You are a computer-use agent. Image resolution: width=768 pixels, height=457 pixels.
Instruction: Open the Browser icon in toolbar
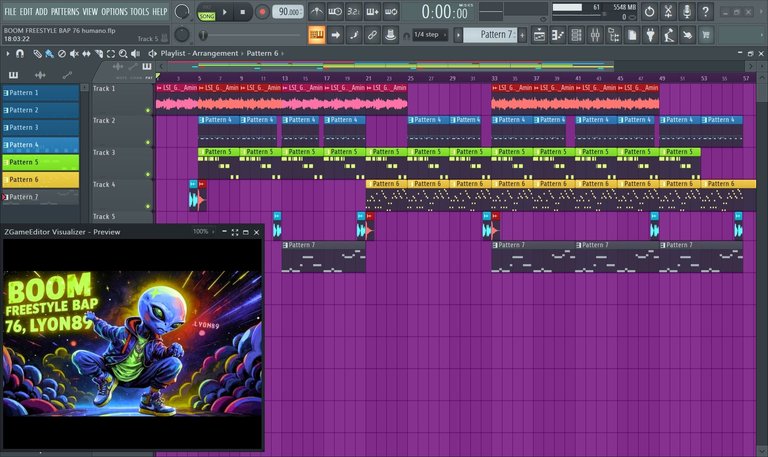click(x=613, y=35)
